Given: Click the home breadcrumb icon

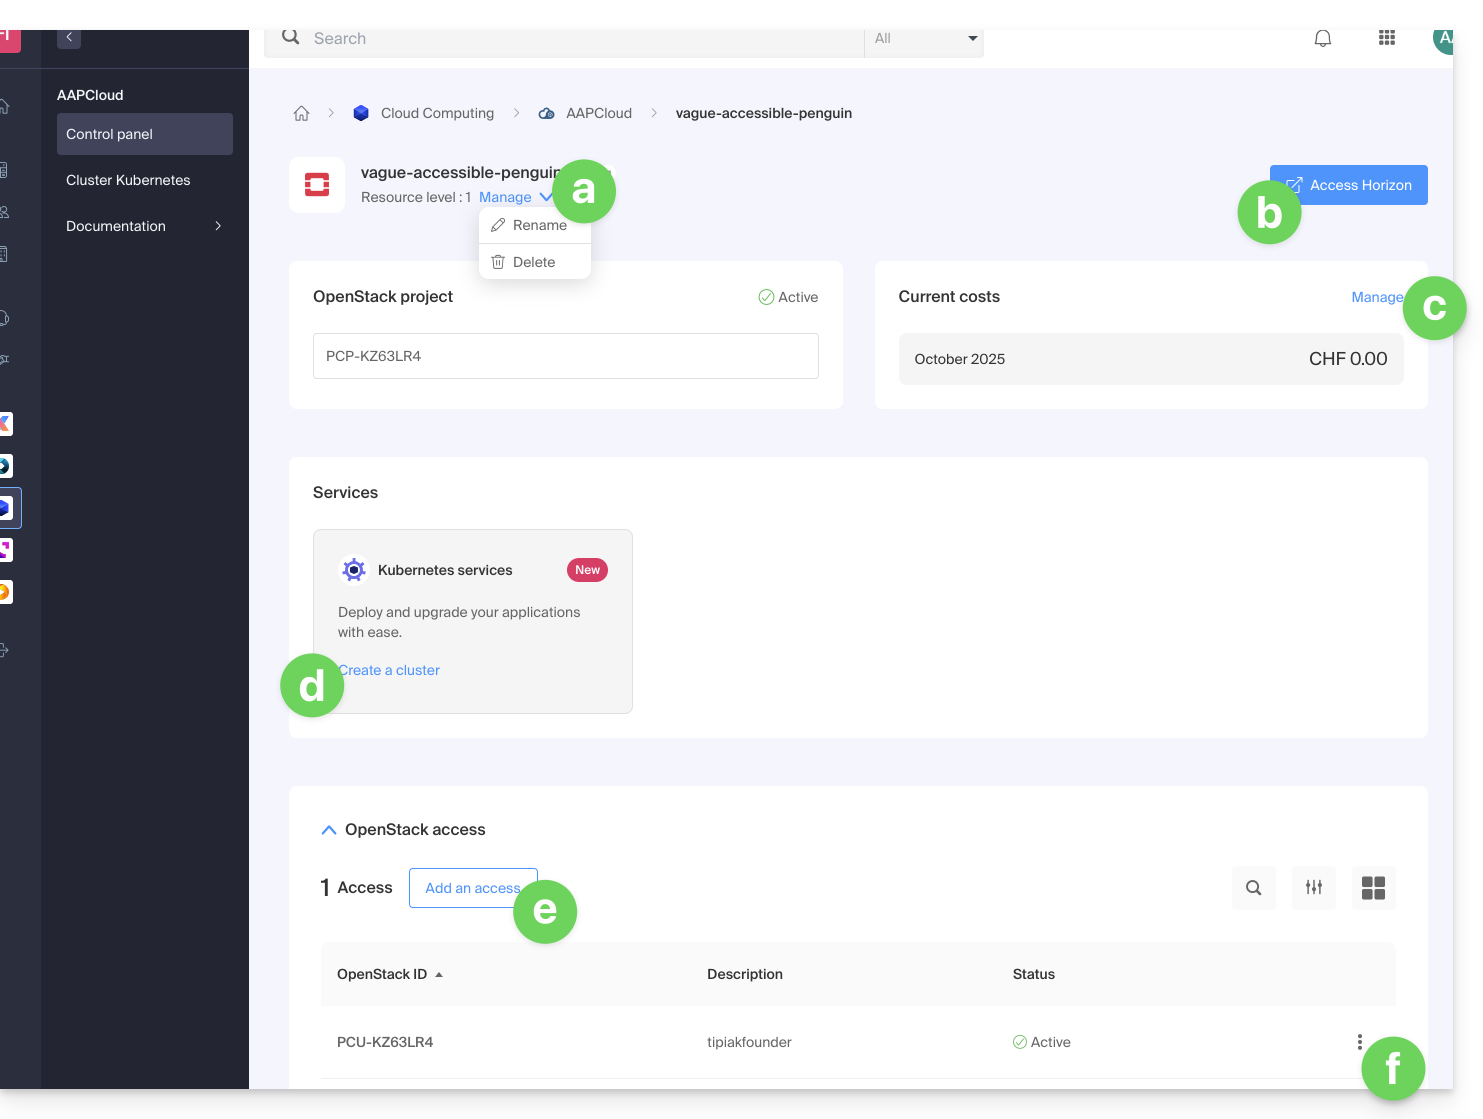Looking at the screenshot, I should [x=301, y=113].
